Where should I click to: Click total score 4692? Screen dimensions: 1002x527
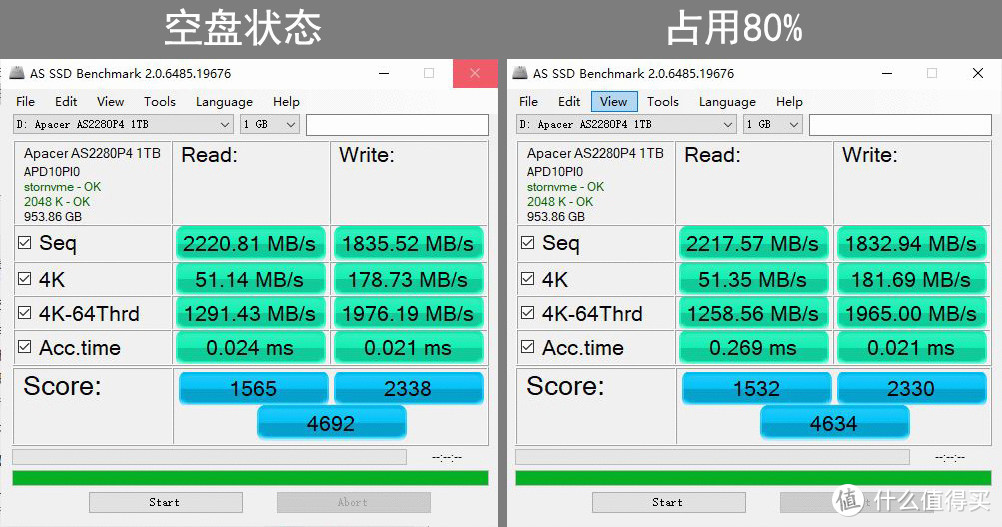[331, 423]
